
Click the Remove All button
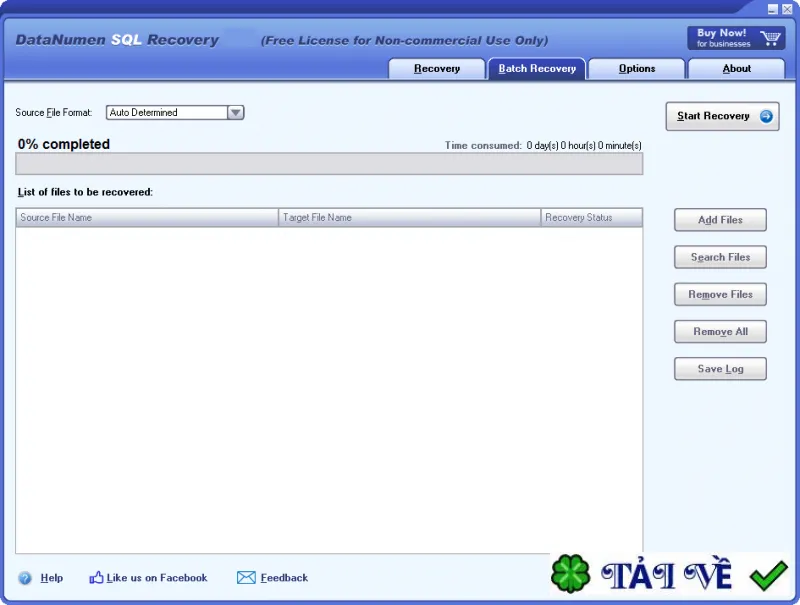click(x=720, y=332)
